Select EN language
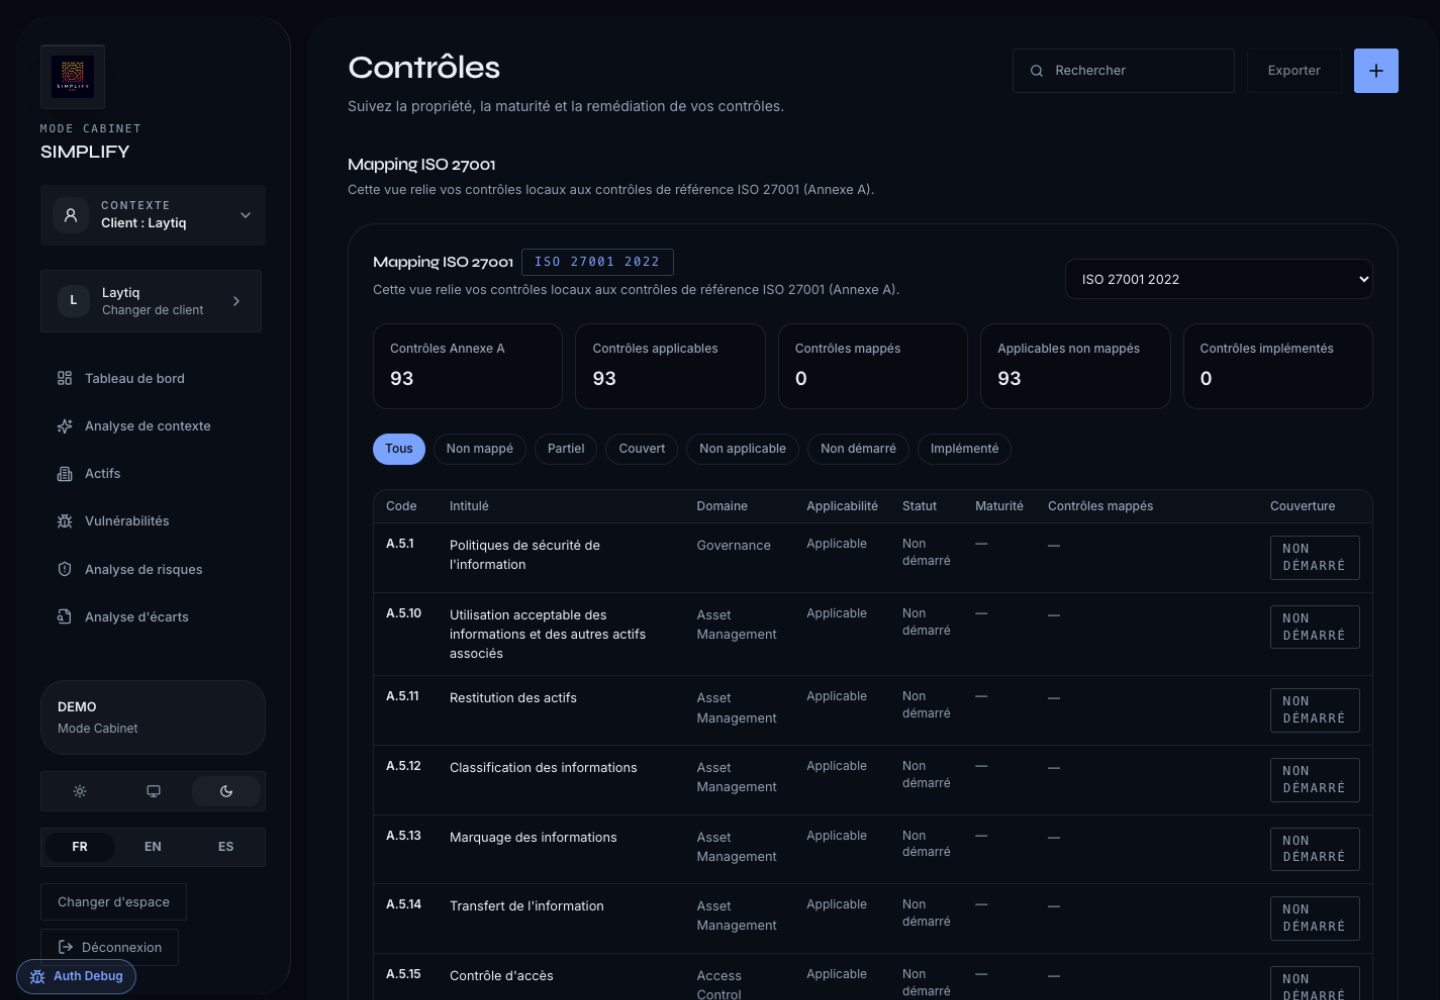Viewport: 1440px width, 1000px height. pyautogui.click(x=153, y=847)
